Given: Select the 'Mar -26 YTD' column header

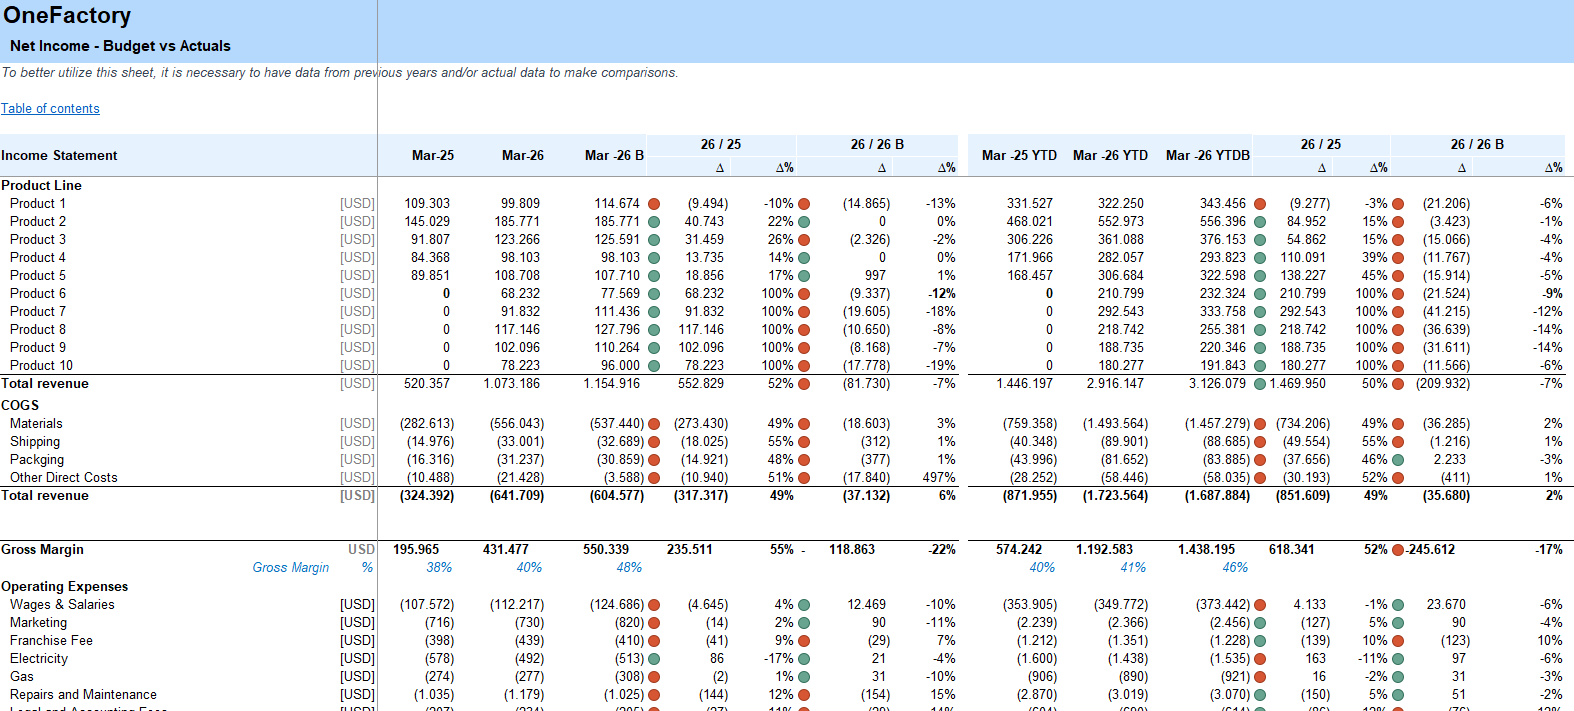Looking at the screenshot, I should (x=1110, y=155).
